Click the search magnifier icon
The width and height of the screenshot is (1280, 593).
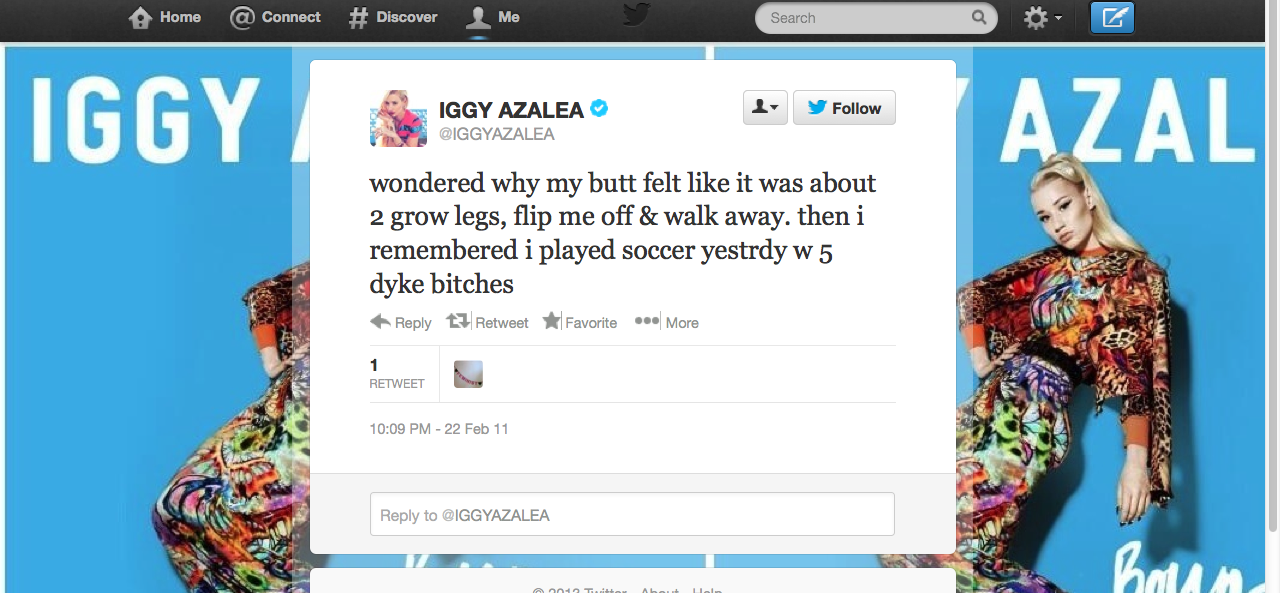978,17
